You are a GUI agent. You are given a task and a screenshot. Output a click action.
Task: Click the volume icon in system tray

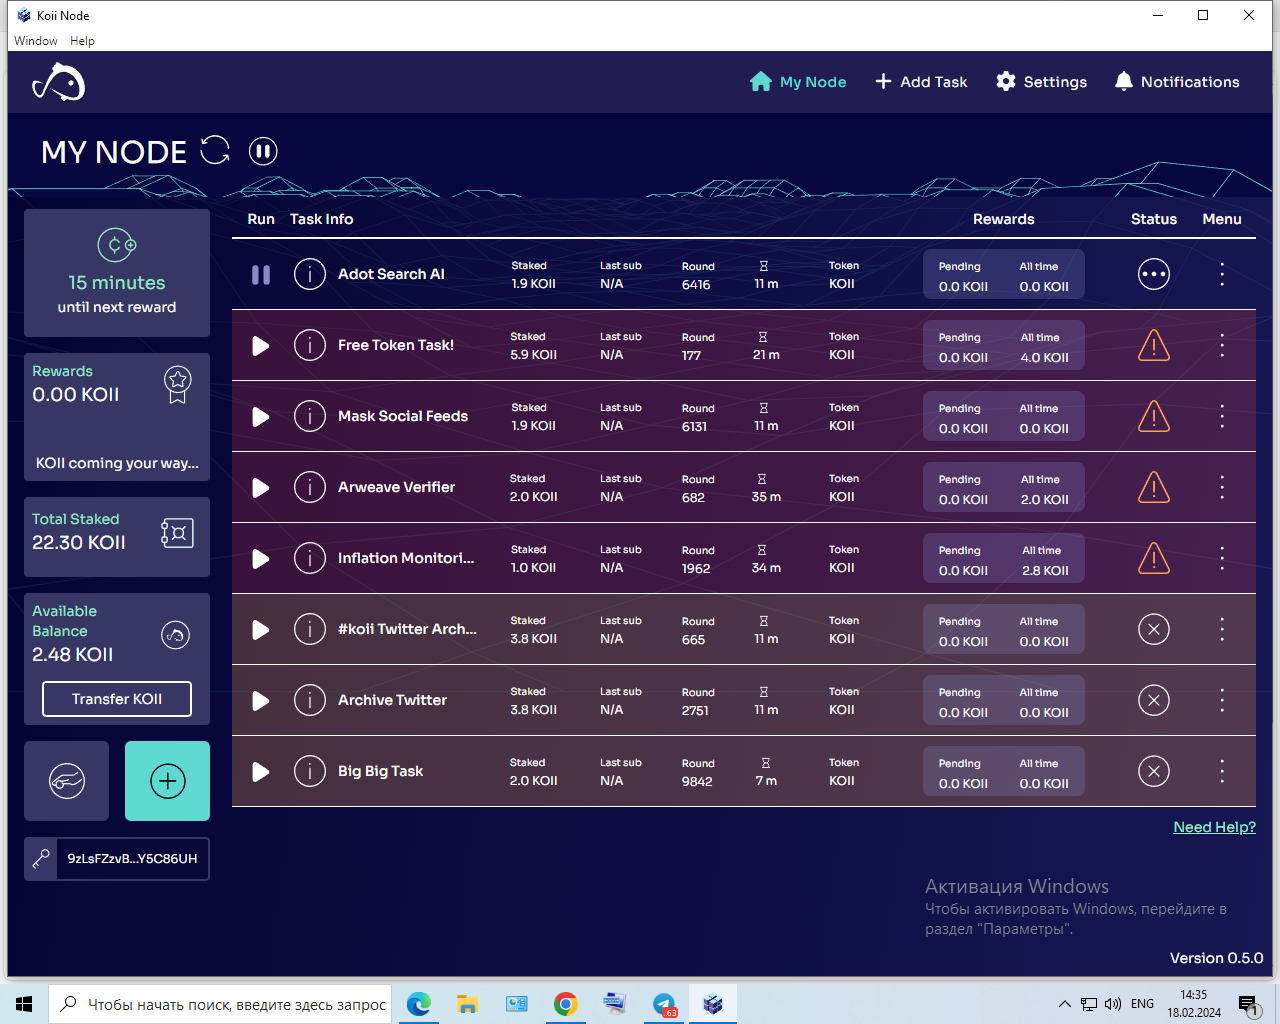point(1113,1004)
